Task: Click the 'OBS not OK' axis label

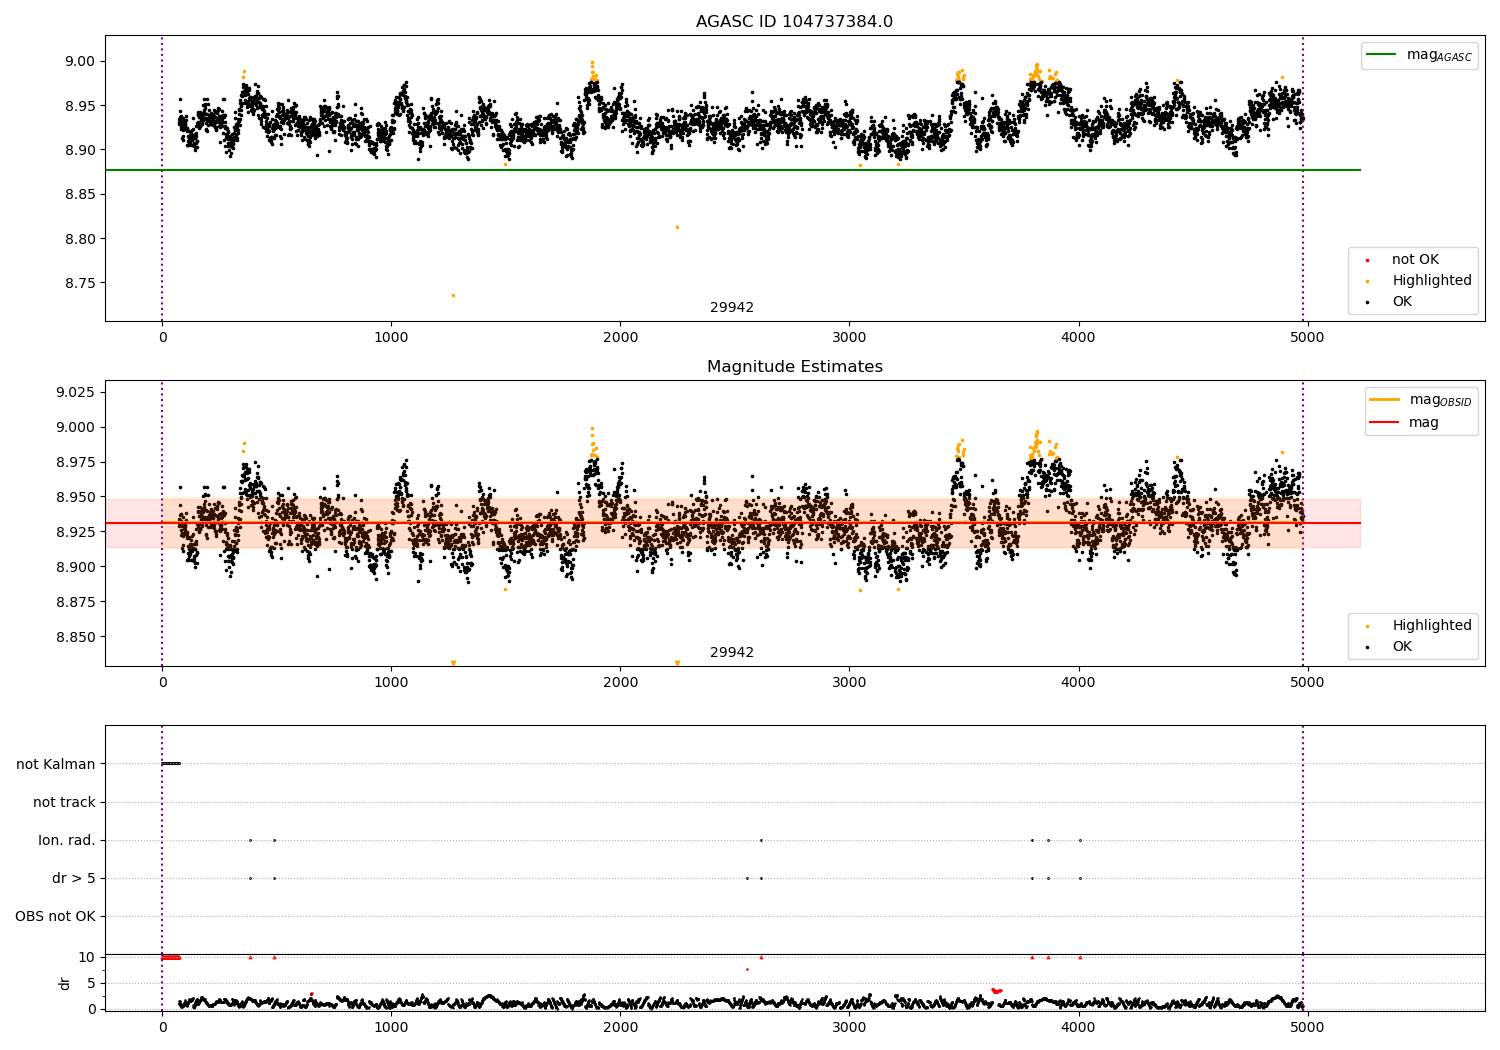Action: tap(55, 916)
